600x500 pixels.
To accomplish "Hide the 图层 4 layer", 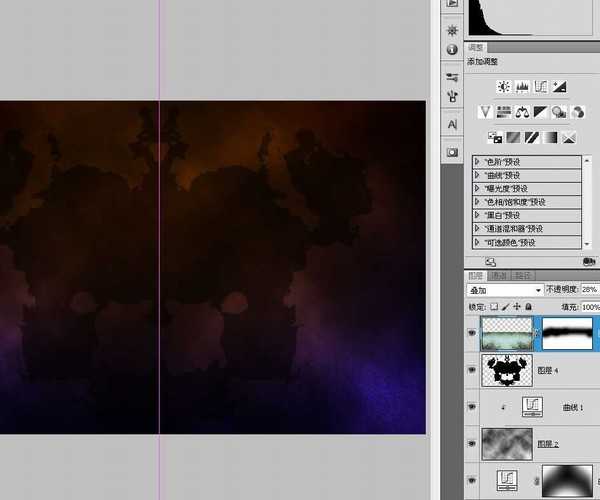I will [x=471, y=369].
